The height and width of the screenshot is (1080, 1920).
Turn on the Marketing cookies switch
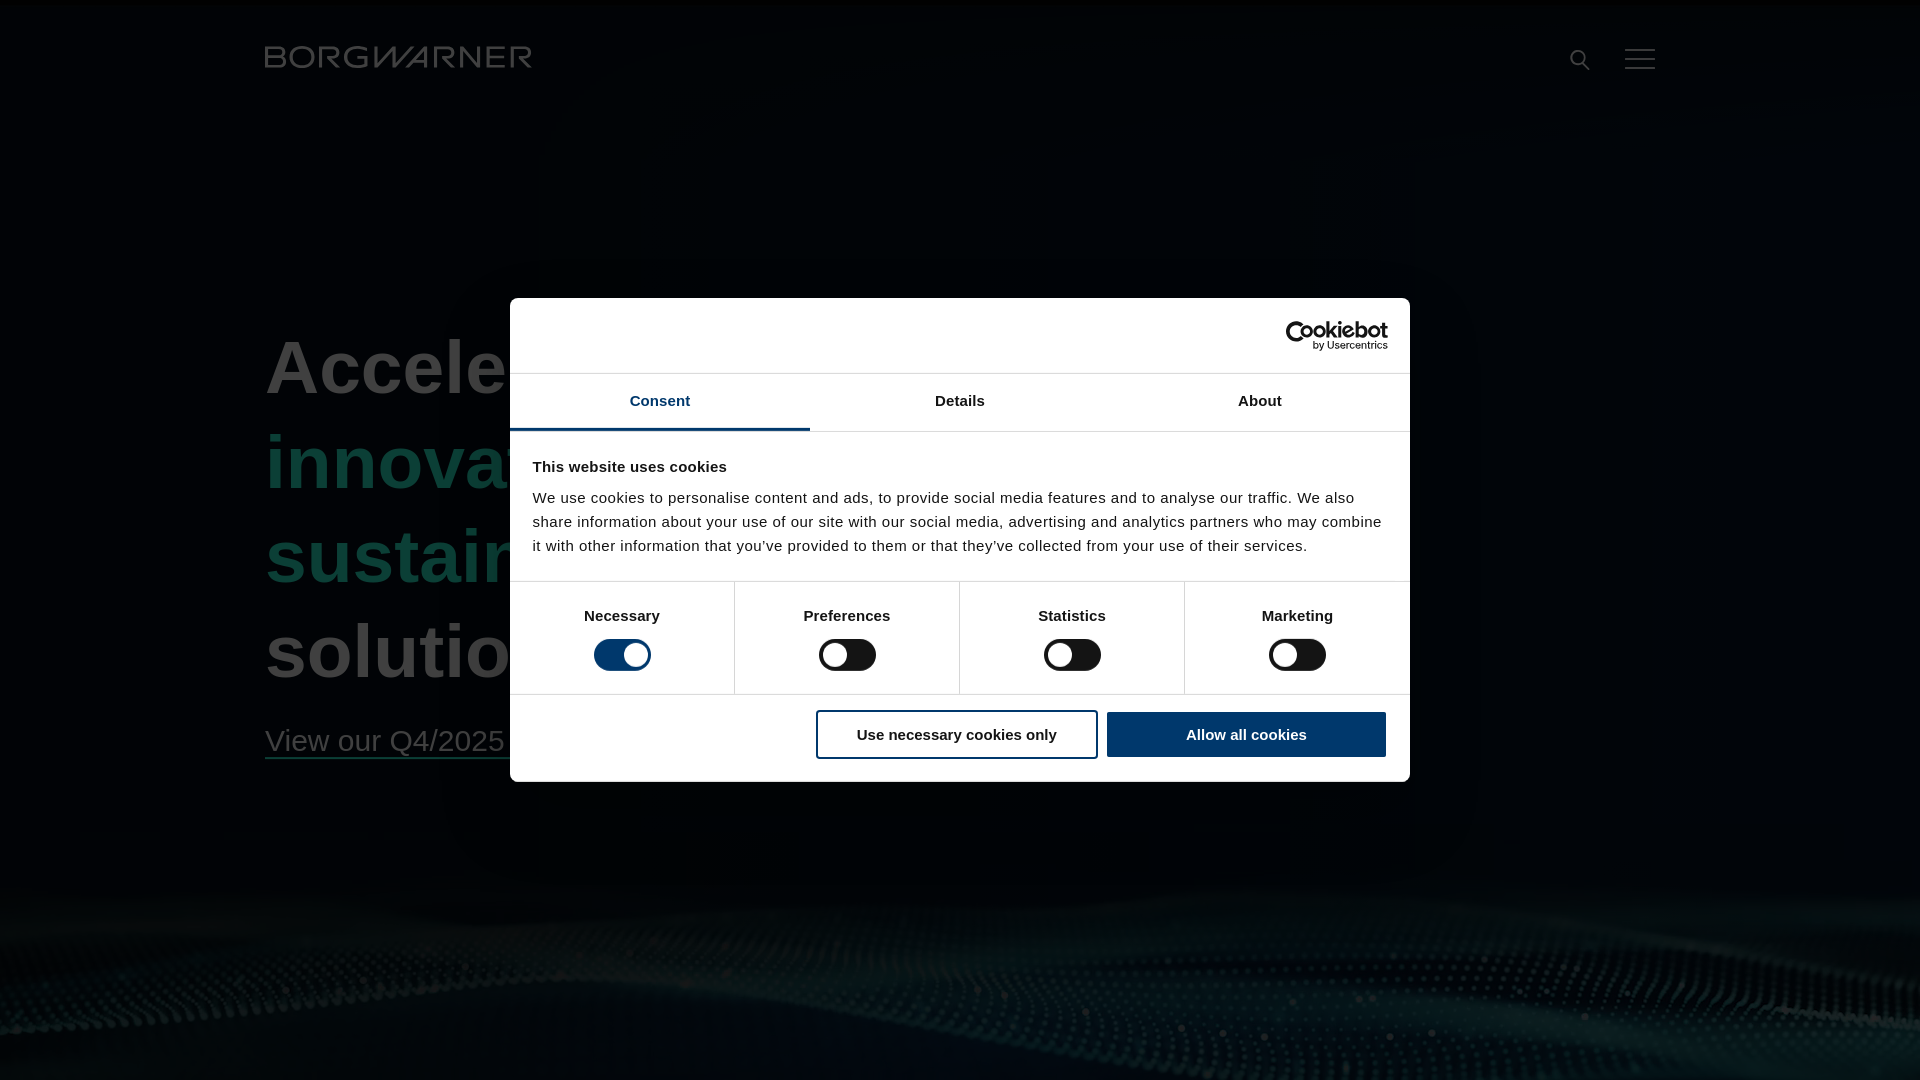tap(1297, 655)
